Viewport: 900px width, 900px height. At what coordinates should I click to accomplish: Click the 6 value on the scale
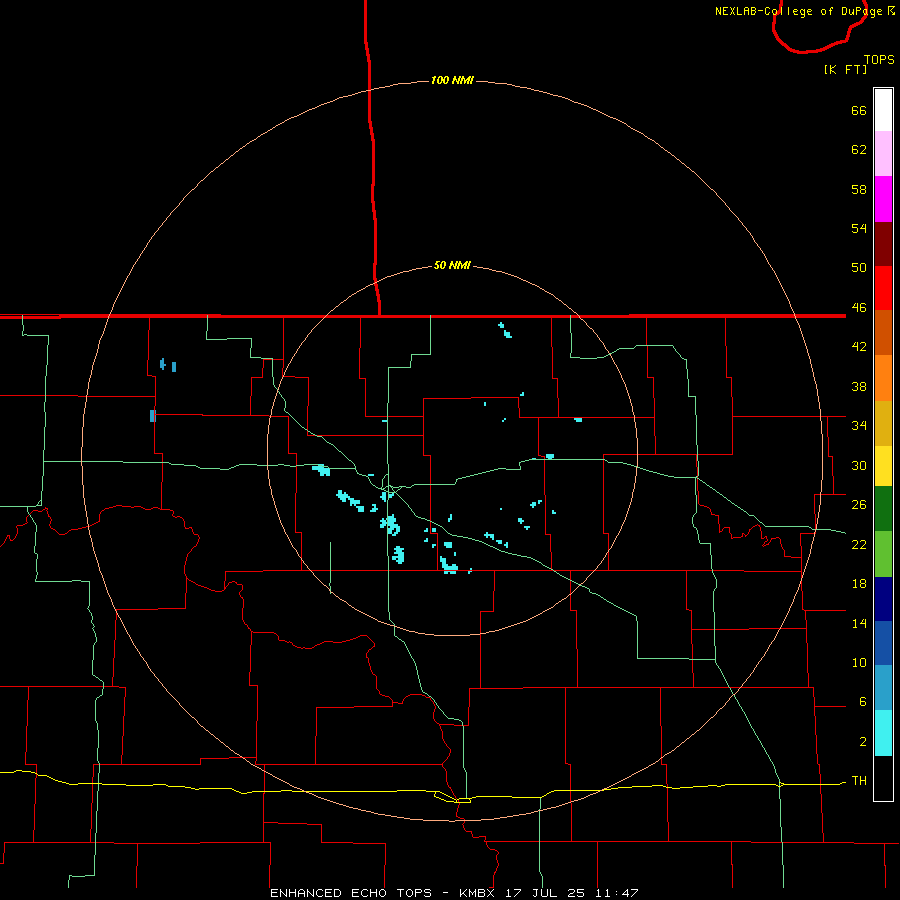[x=863, y=702]
